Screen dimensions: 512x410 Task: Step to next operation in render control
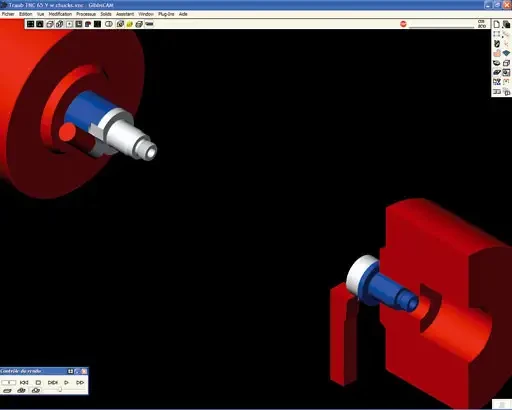pos(53,382)
